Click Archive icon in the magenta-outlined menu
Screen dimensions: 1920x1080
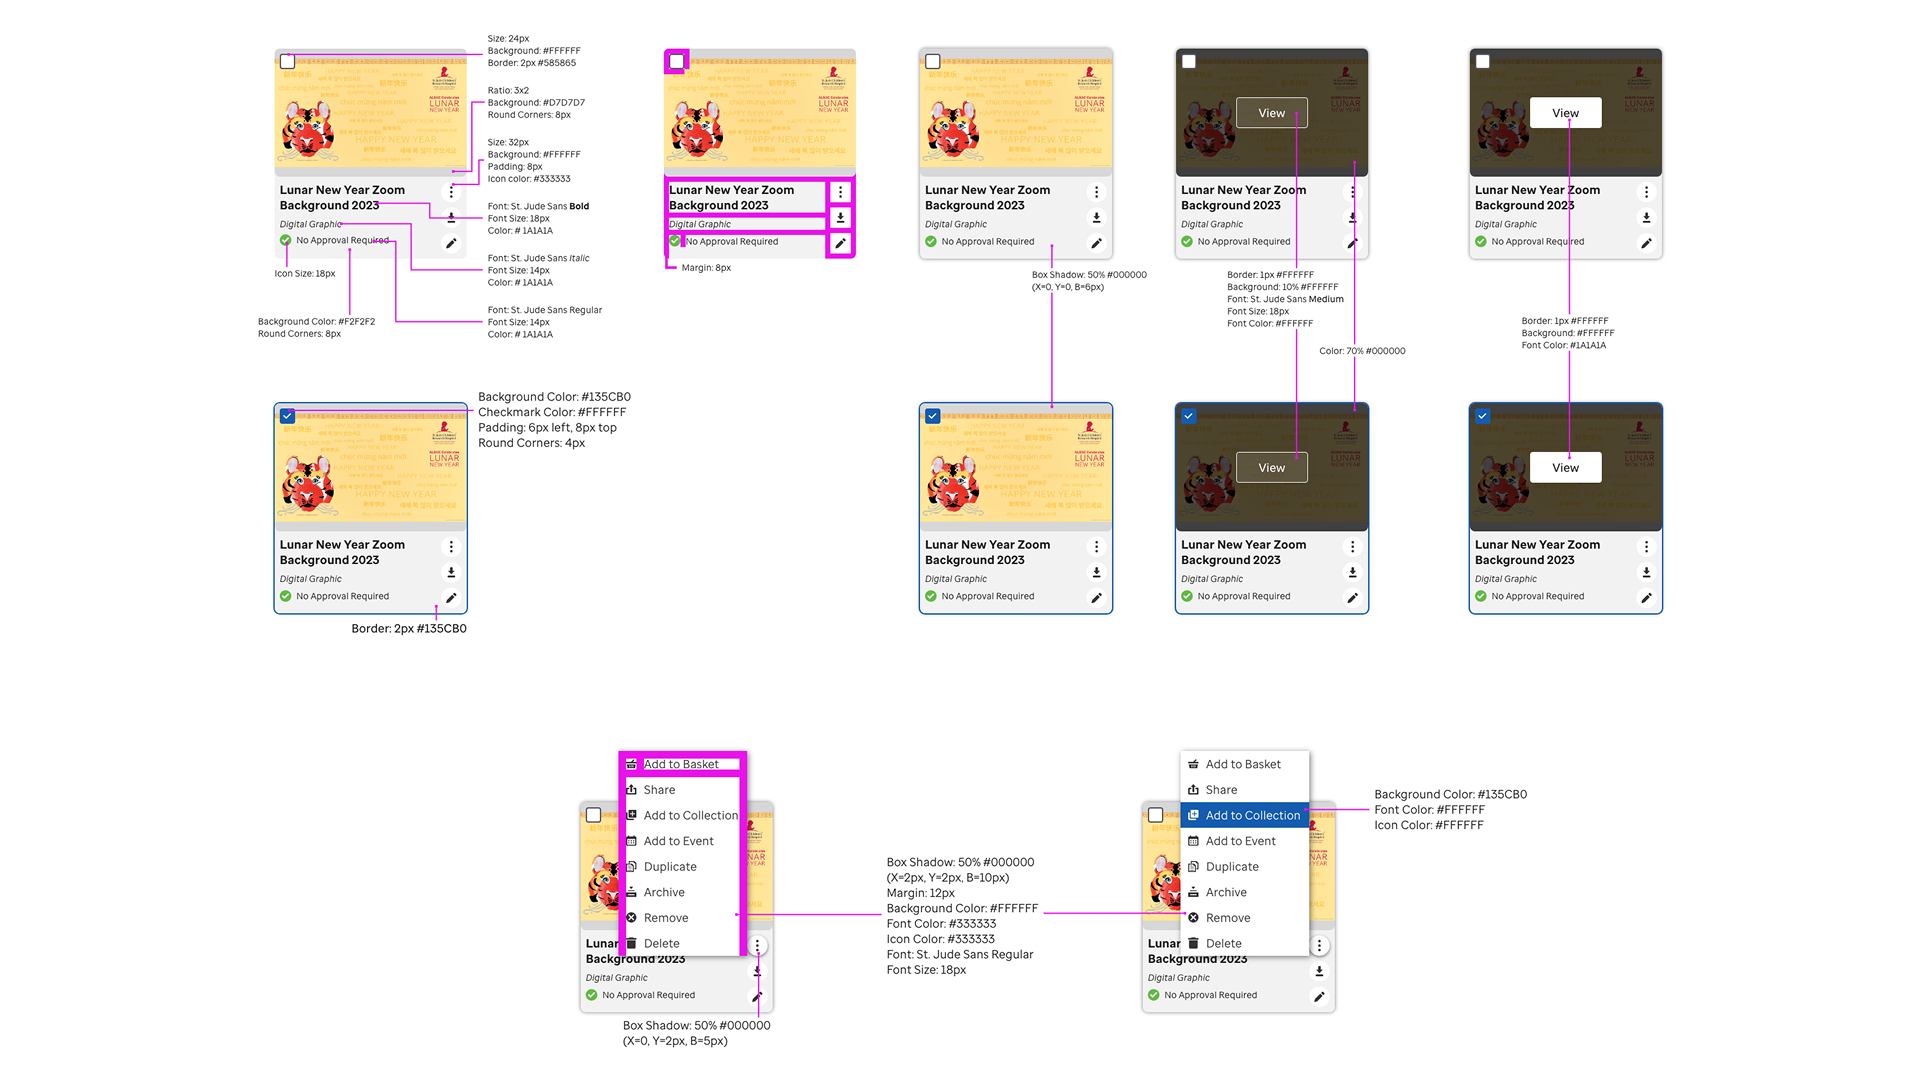tap(632, 892)
